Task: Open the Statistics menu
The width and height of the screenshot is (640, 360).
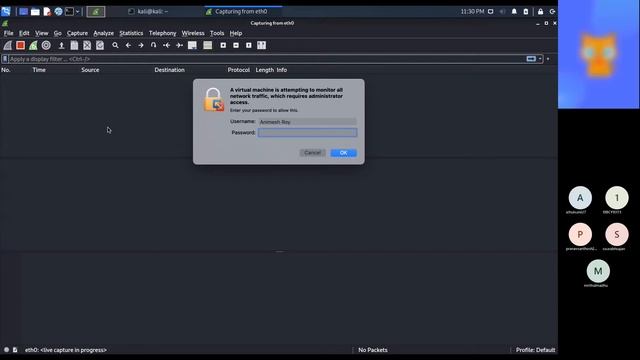Action: click(131, 33)
